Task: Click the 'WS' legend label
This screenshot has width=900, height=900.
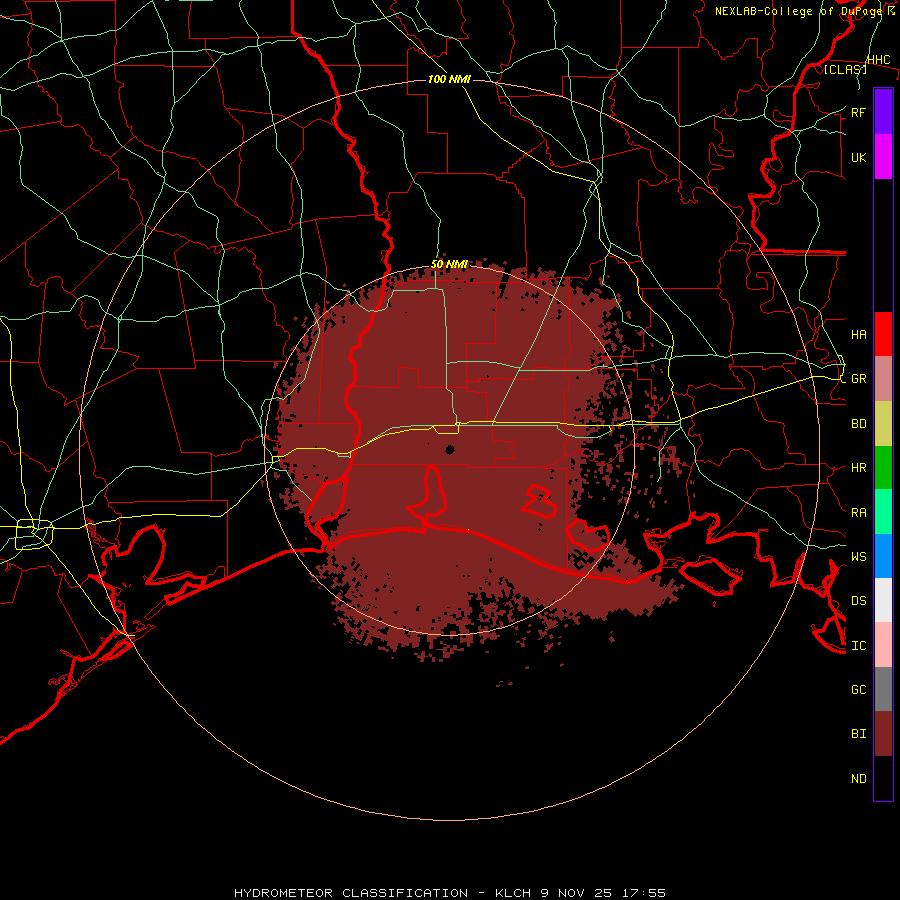Action: point(859,557)
